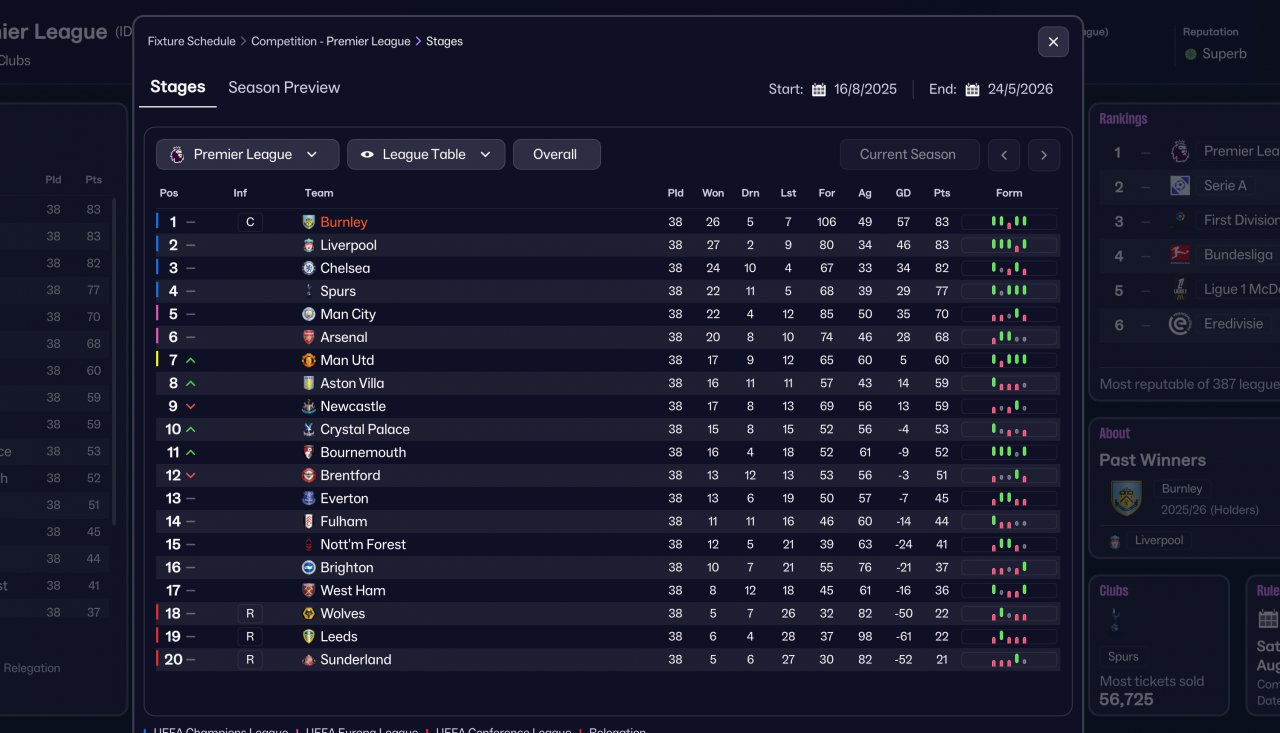Viewport: 1280px width, 733px height.
Task: Click the Wolves club badge icon
Action: coord(308,613)
